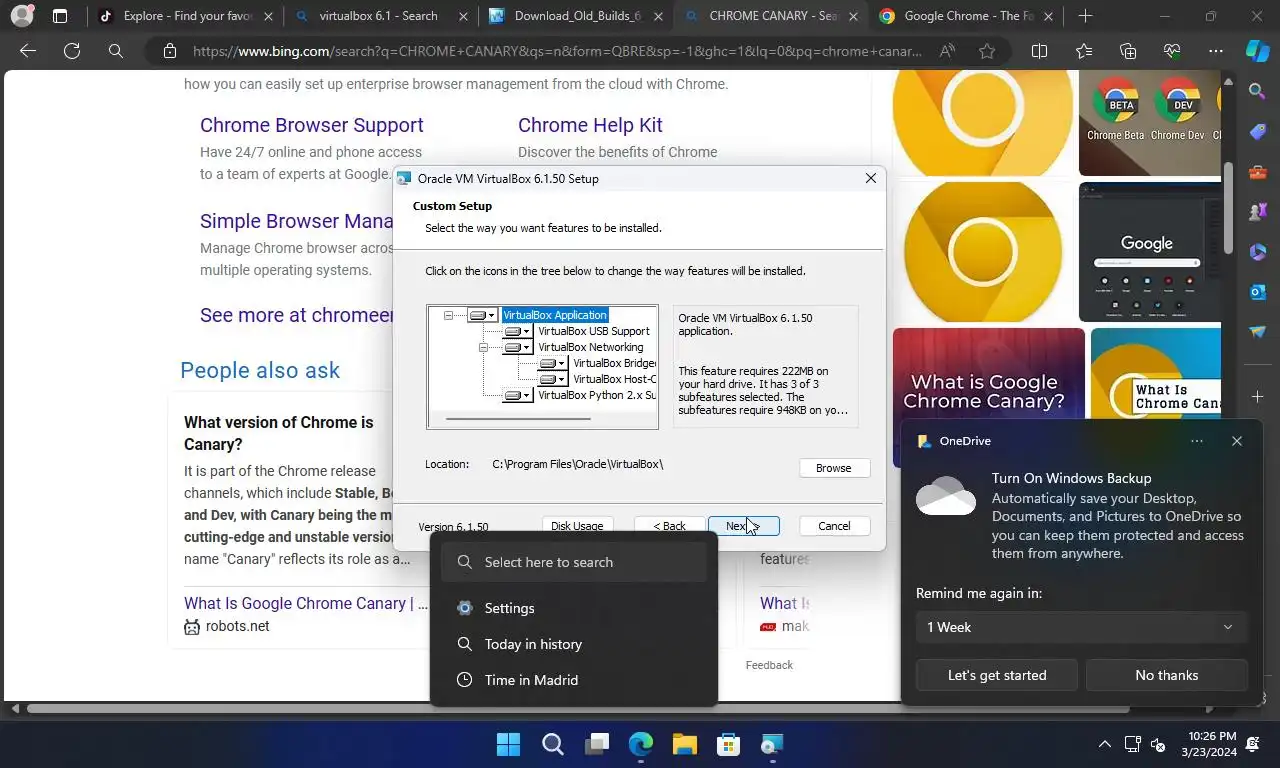Click Let's get started in OneDrive
The height and width of the screenshot is (768, 1280).
997,675
